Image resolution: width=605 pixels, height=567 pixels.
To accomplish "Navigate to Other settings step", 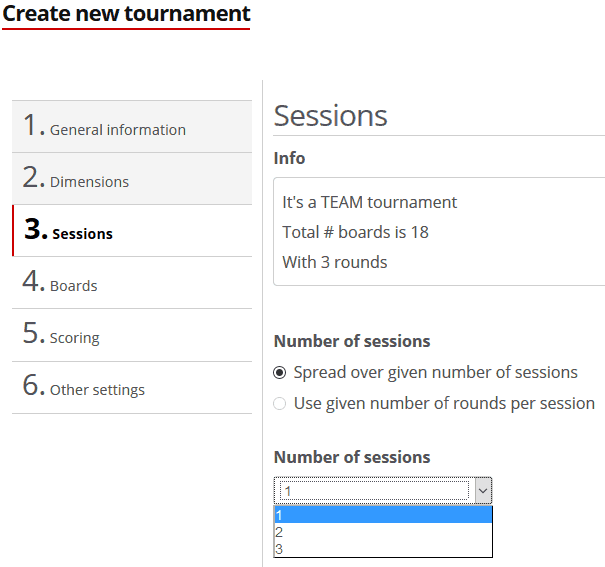I will 97,389.
